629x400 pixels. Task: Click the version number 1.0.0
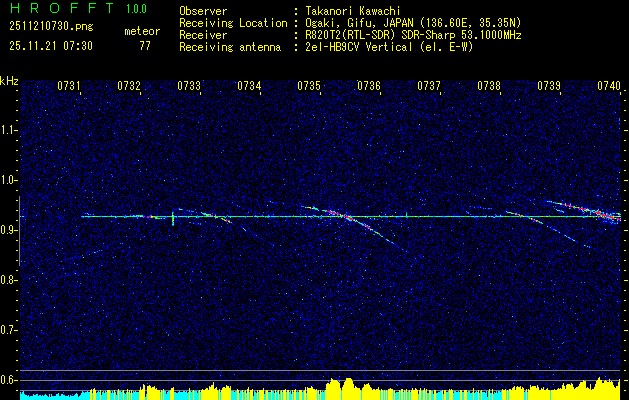pyautogui.click(x=136, y=9)
